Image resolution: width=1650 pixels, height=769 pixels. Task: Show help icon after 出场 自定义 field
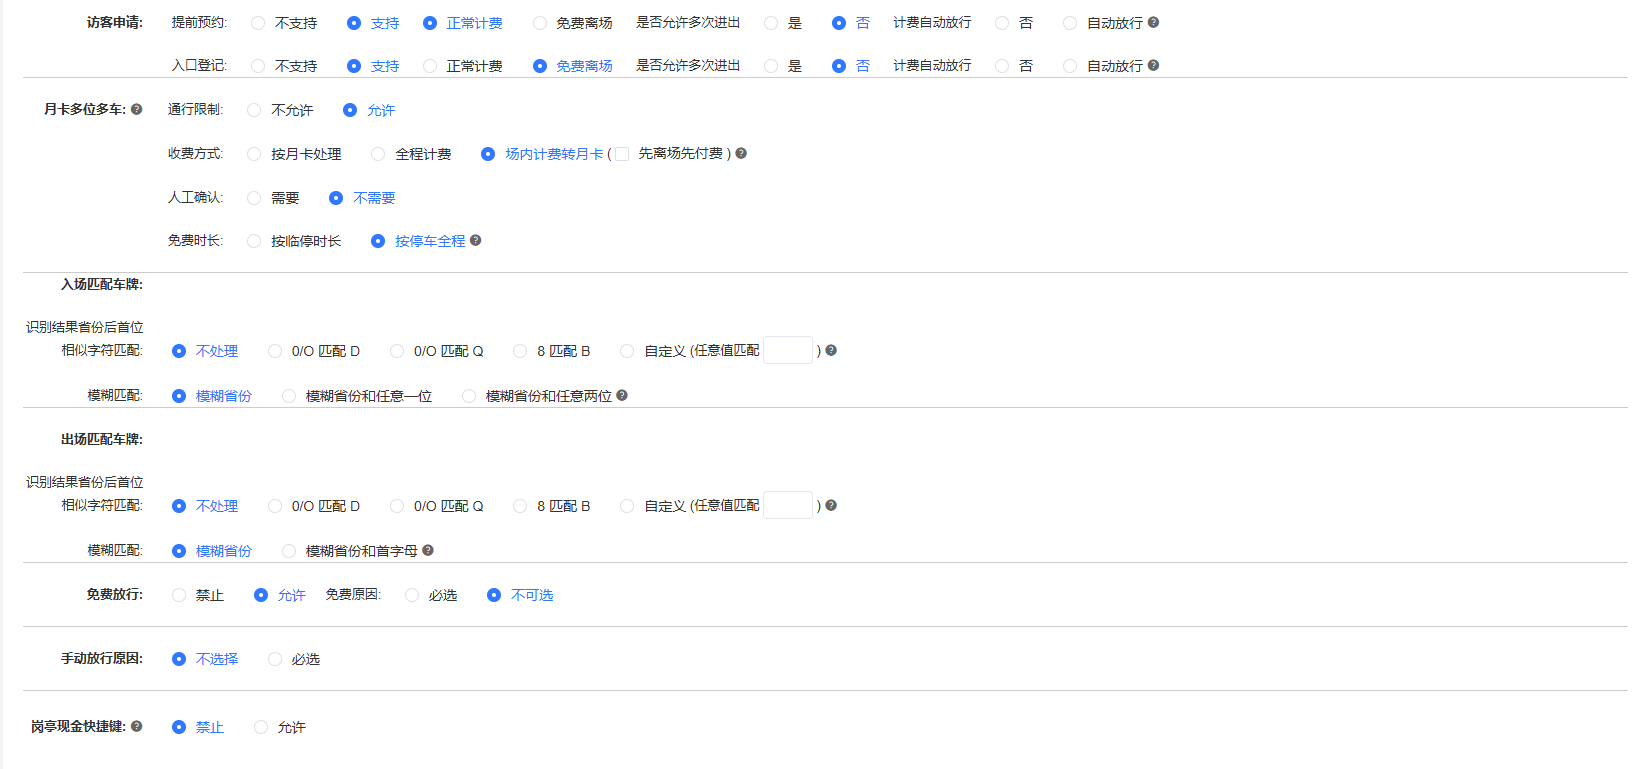[x=831, y=505]
